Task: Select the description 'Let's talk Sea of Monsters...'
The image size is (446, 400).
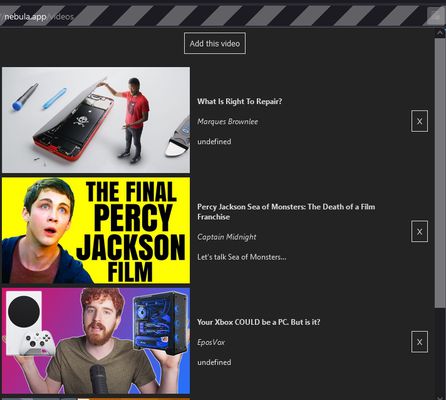Action: click(242, 257)
